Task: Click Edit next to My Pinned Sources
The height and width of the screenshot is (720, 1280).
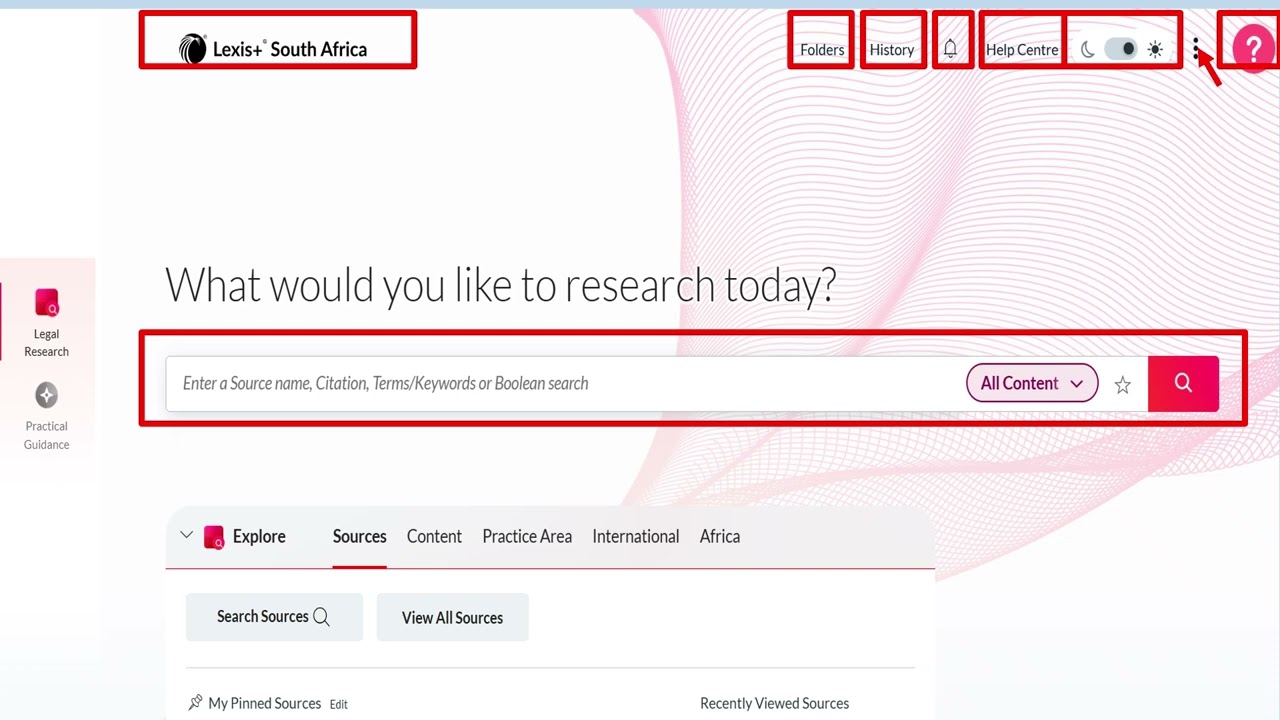Action: click(339, 704)
